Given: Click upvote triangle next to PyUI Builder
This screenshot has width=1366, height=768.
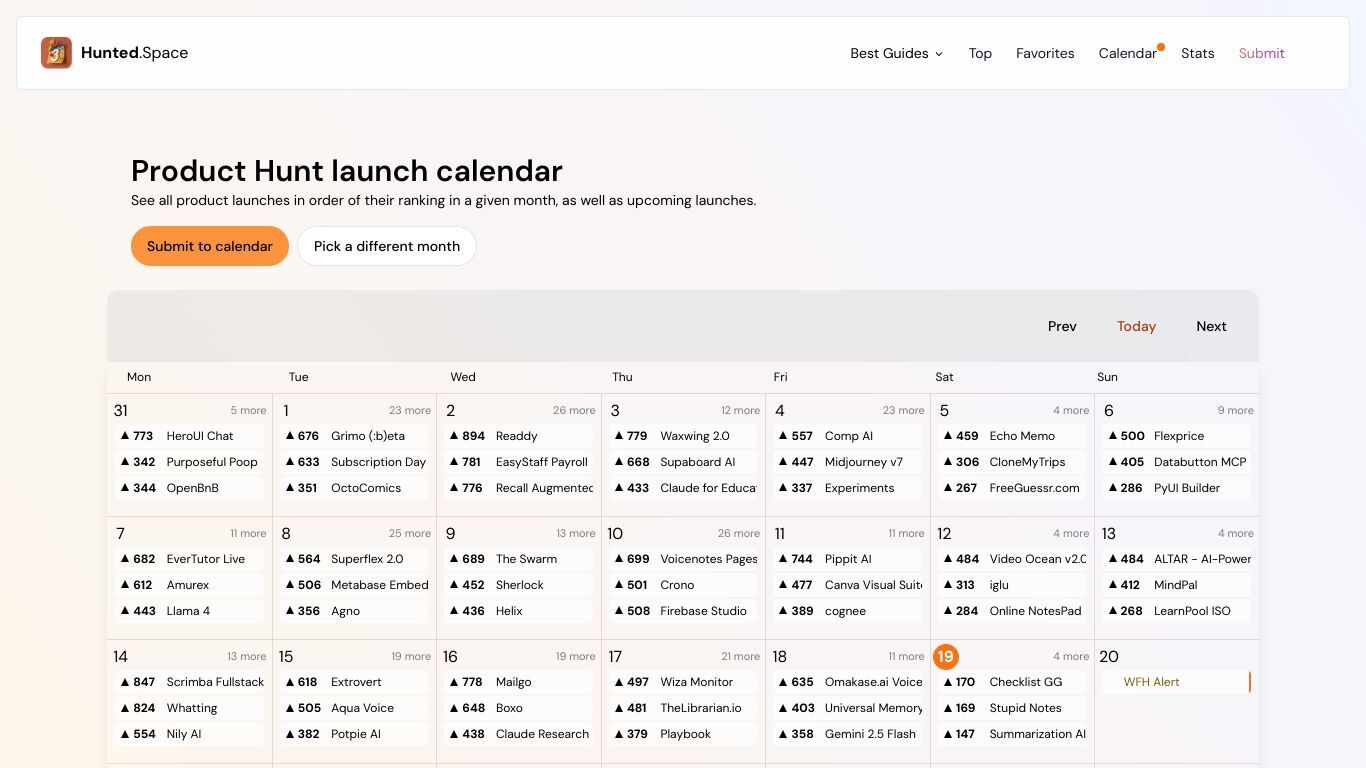Looking at the screenshot, I should pyautogui.click(x=1112, y=488).
